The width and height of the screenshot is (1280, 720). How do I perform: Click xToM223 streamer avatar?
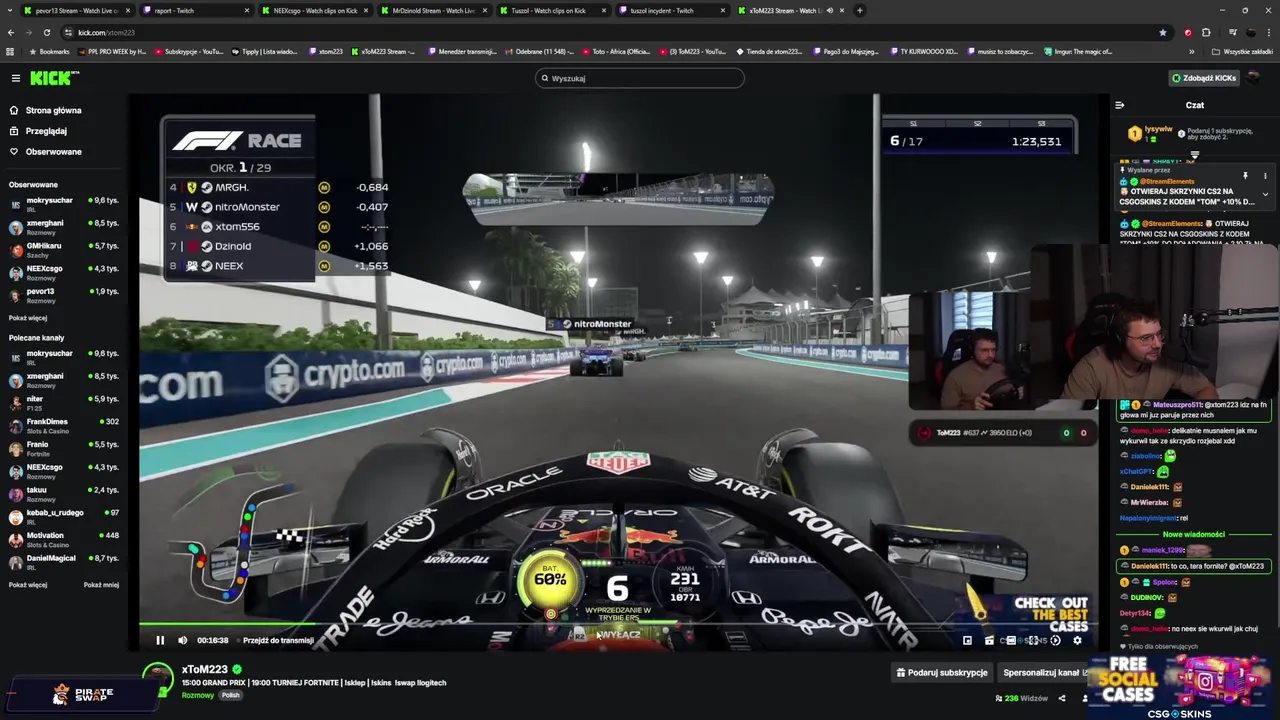pos(158,678)
